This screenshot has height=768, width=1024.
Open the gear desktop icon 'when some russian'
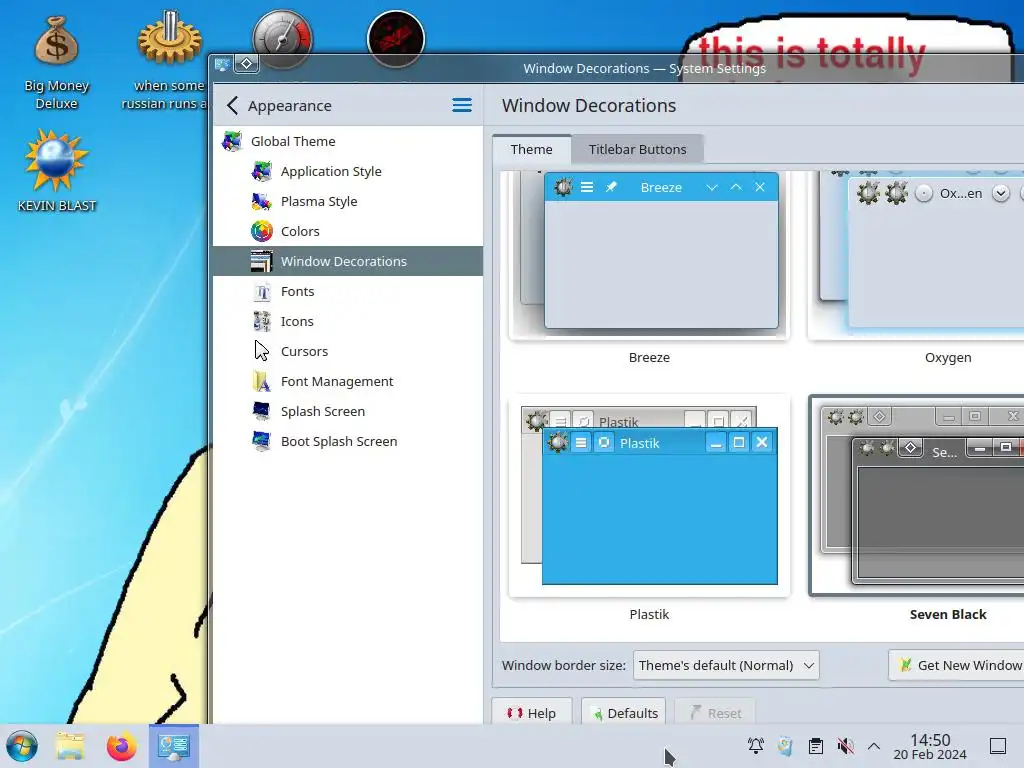(168, 60)
